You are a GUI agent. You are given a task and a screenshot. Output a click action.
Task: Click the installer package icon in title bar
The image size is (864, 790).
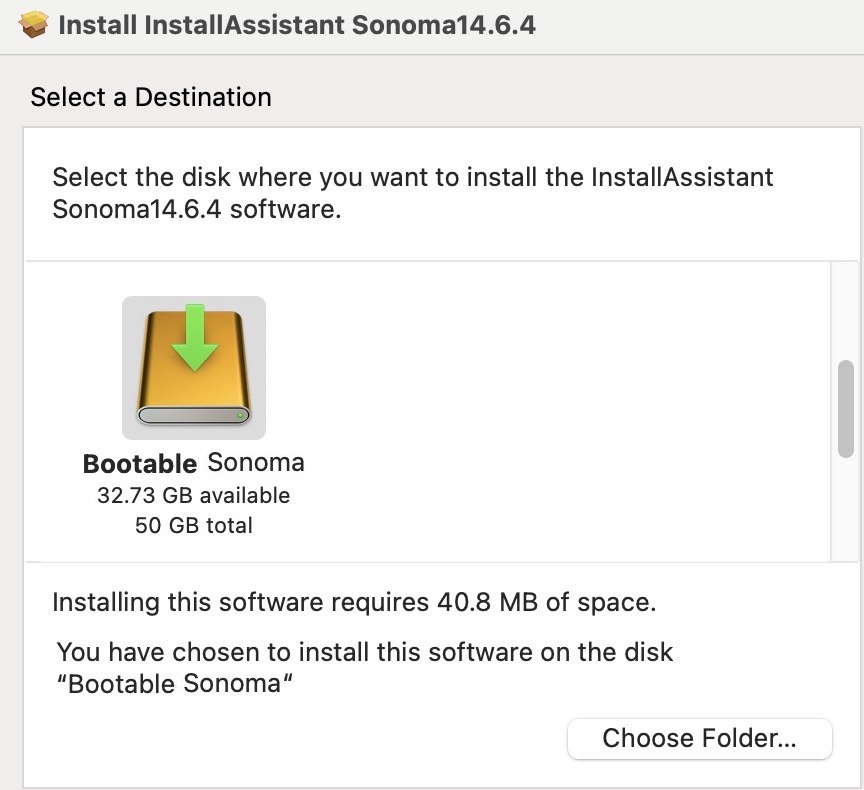pos(34,25)
